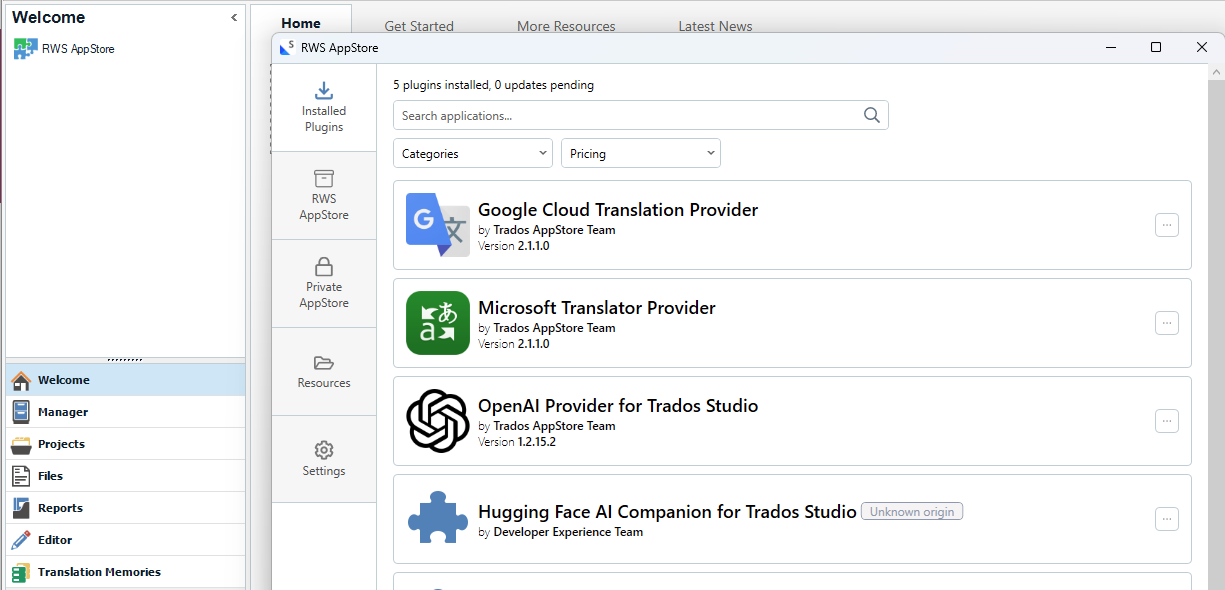Click the Installed Plugins download icon
The width and height of the screenshot is (1225, 590).
323,91
